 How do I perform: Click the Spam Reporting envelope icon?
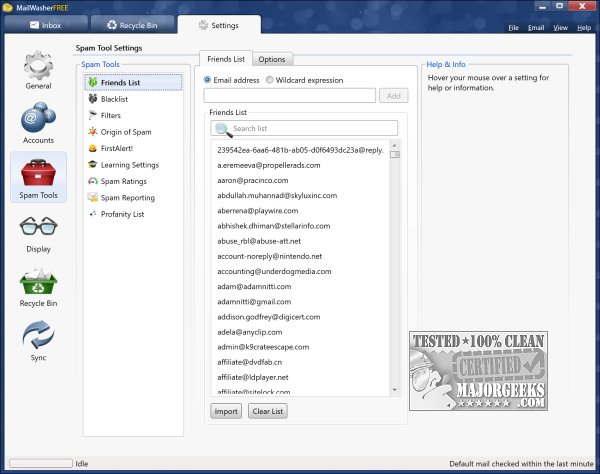coord(93,197)
